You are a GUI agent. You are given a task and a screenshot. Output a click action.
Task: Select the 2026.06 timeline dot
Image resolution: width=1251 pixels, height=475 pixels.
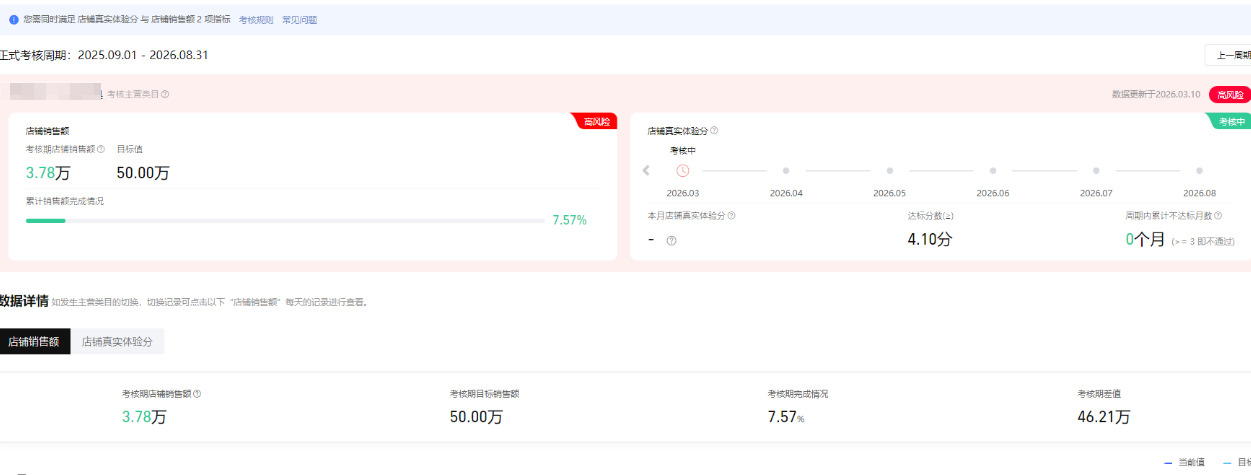click(x=993, y=170)
